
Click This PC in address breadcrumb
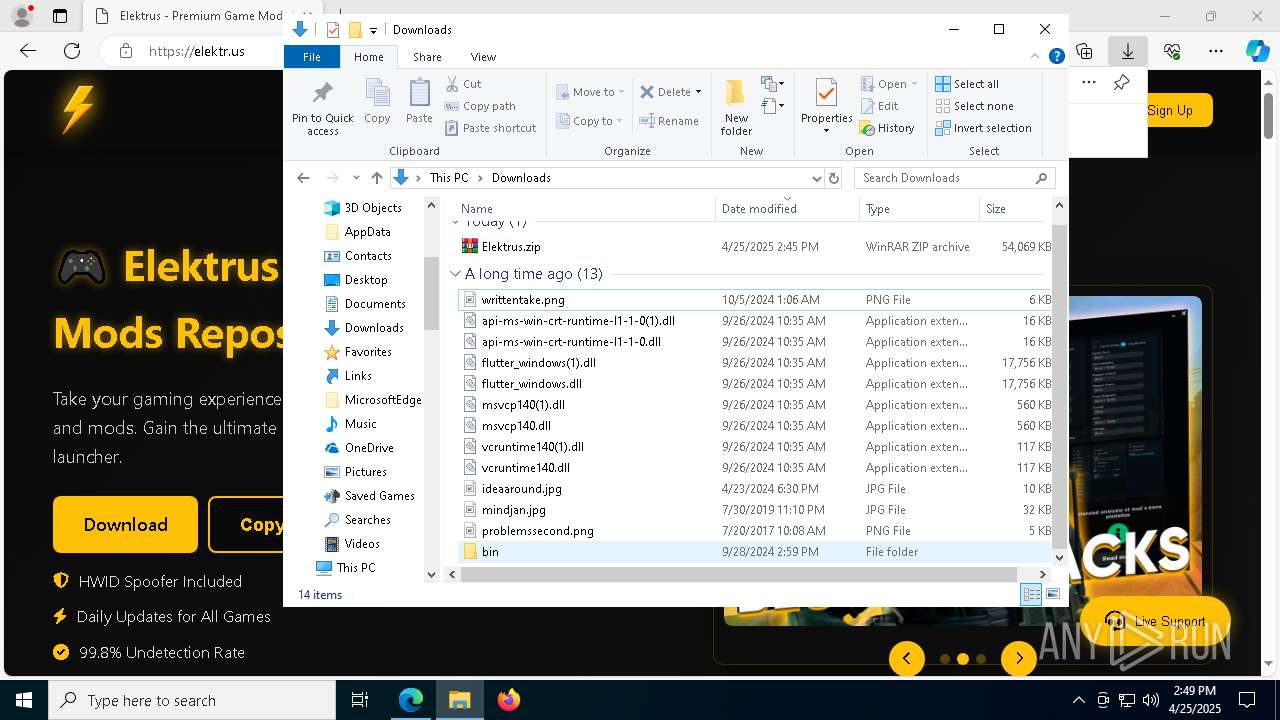[449, 178]
